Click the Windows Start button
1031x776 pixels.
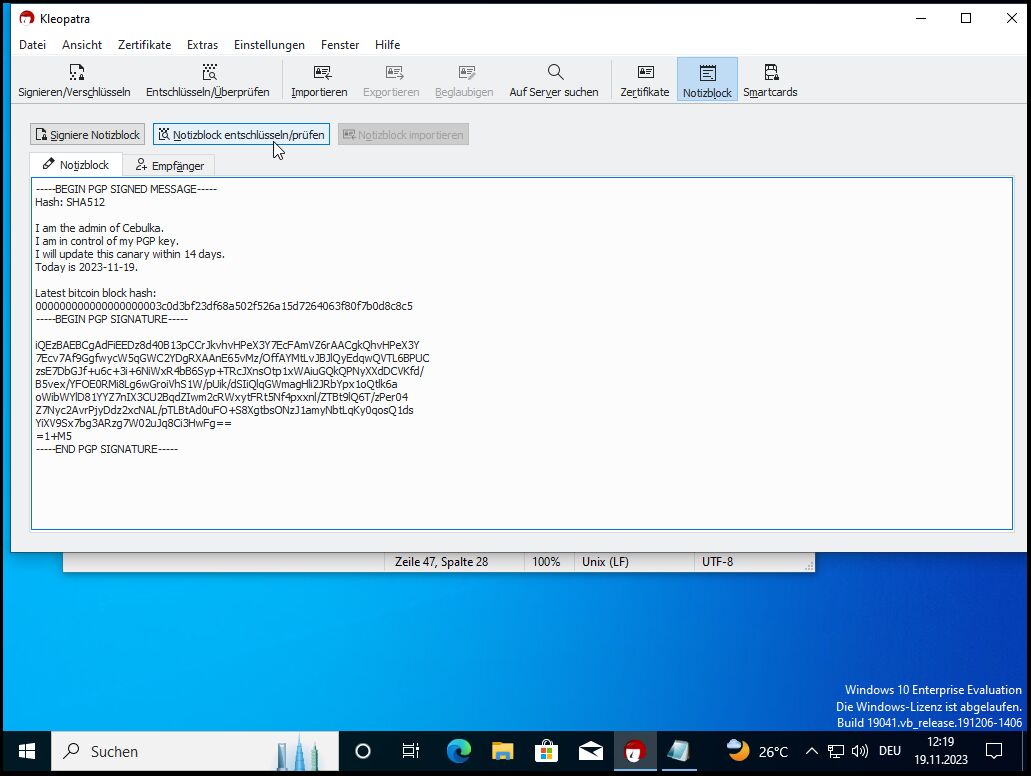click(26, 751)
